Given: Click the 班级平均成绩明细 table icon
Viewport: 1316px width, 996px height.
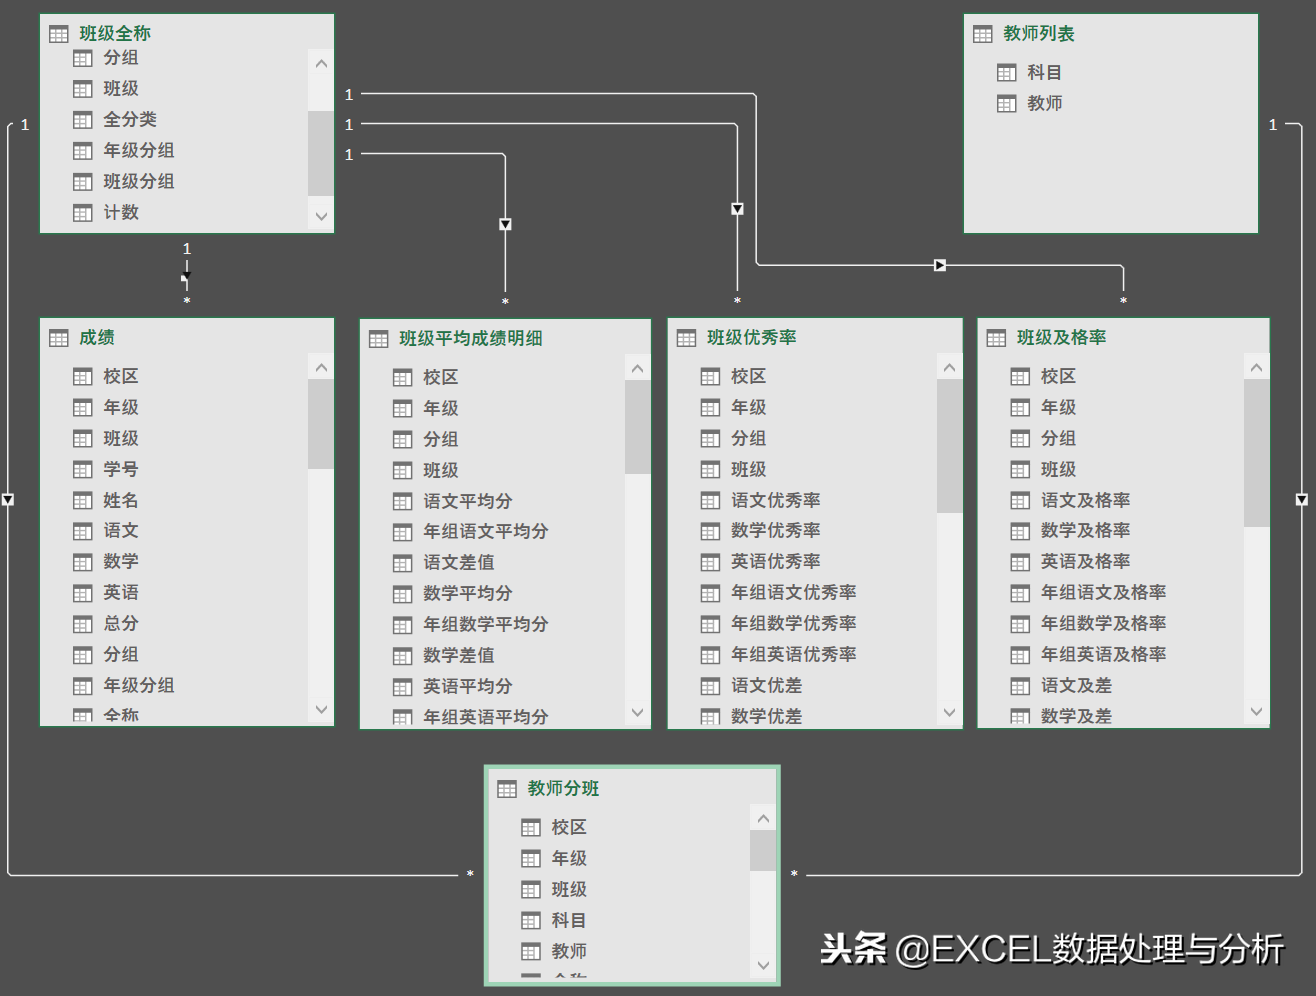Looking at the screenshot, I should click(x=379, y=339).
